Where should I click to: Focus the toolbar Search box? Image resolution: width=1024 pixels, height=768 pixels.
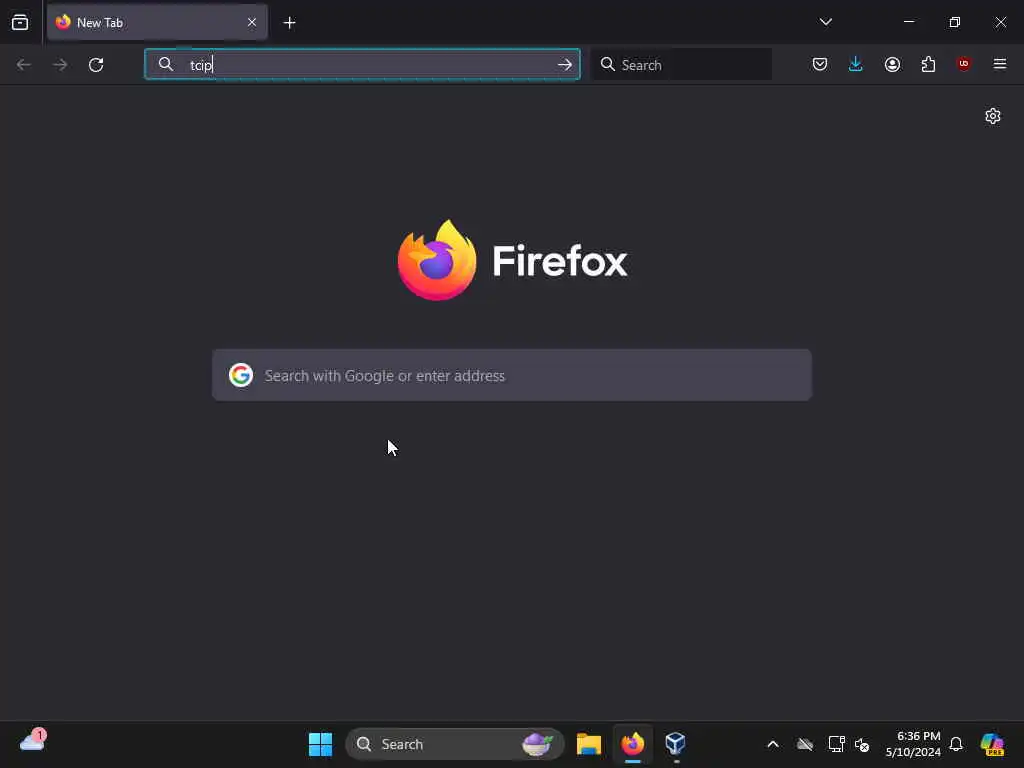(x=681, y=65)
